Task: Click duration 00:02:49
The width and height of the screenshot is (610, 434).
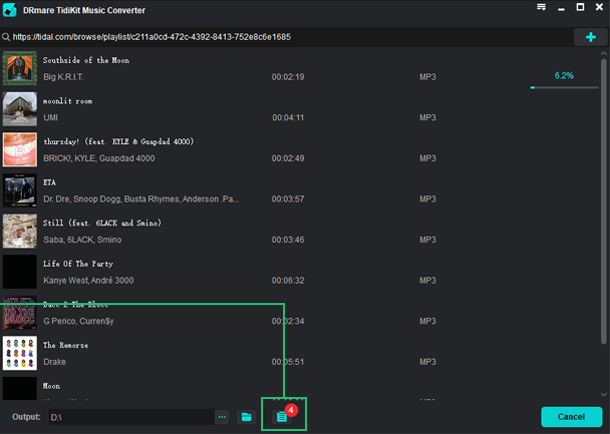Action: pos(288,158)
